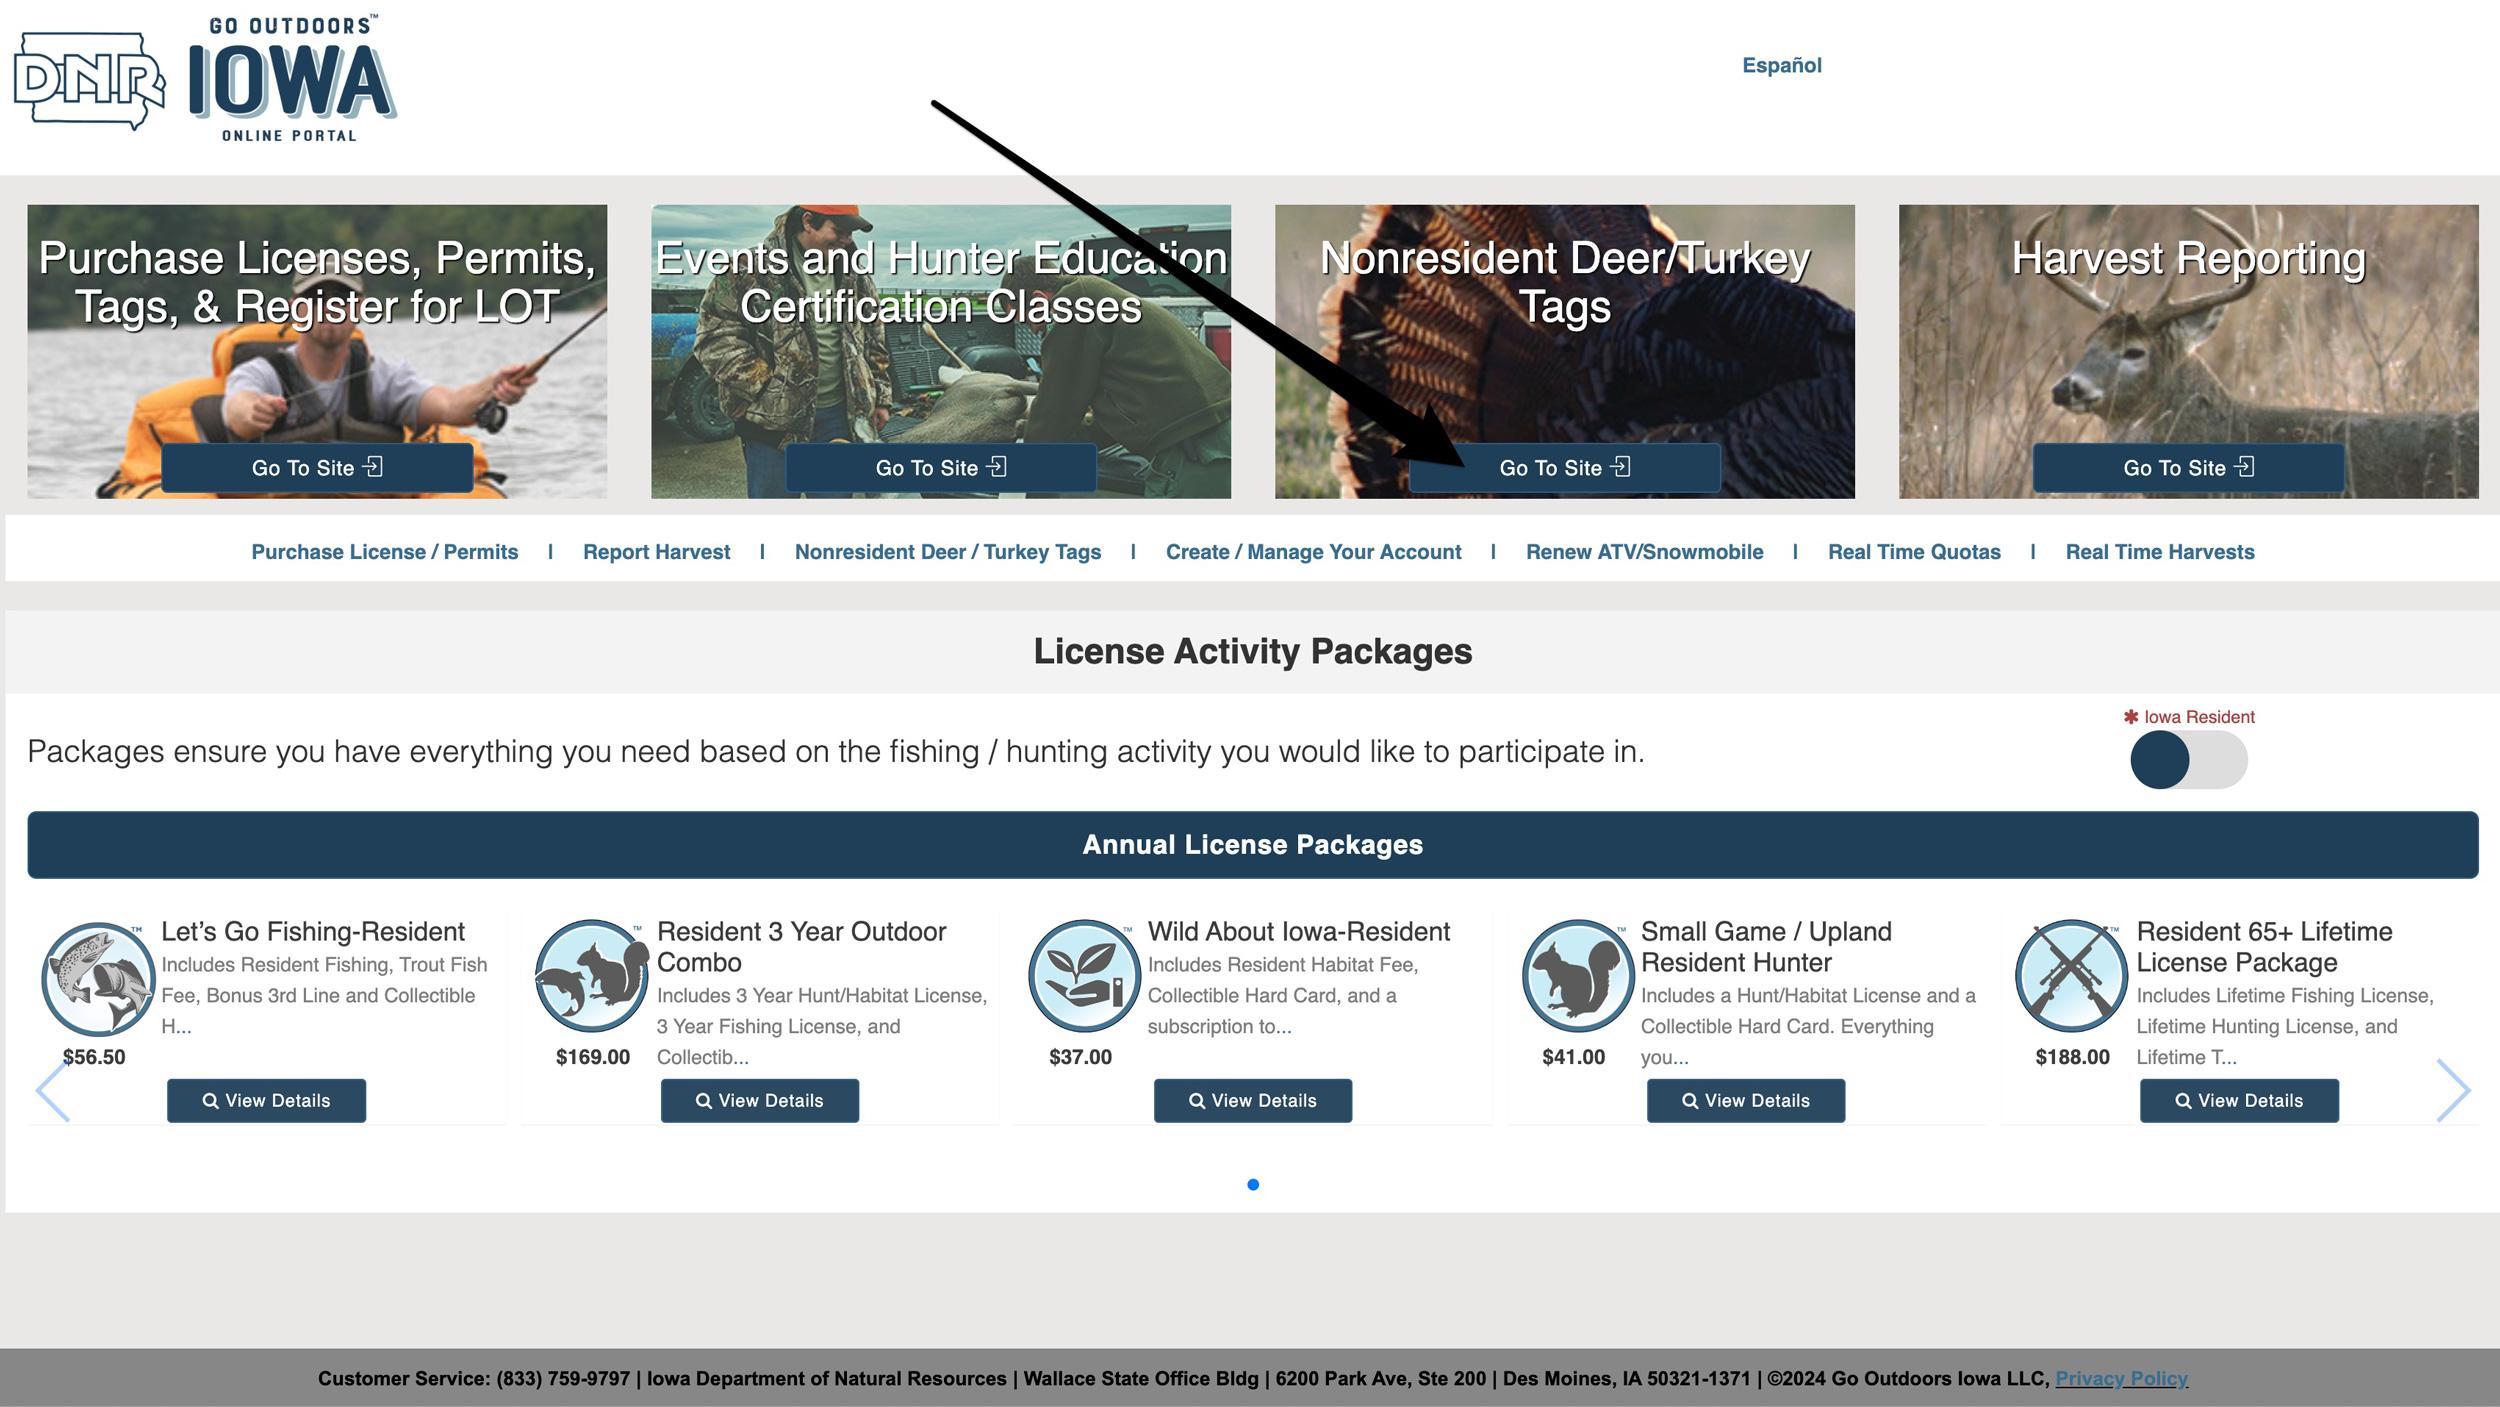Open the Privacy Policy link
This screenshot has width=2500, height=1407.
(2121, 1378)
